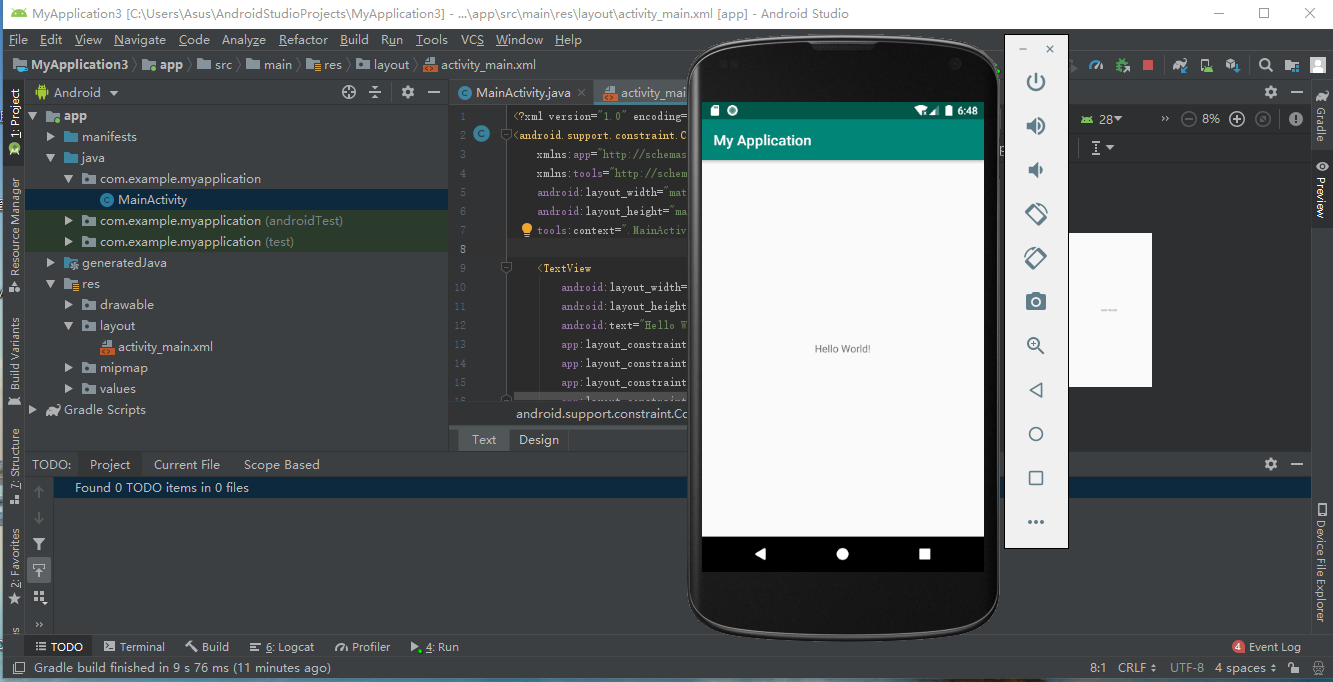Open the Event Log in status bar
Image resolution: width=1333 pixels, height=682 pixels.
tap(1266, 647)
